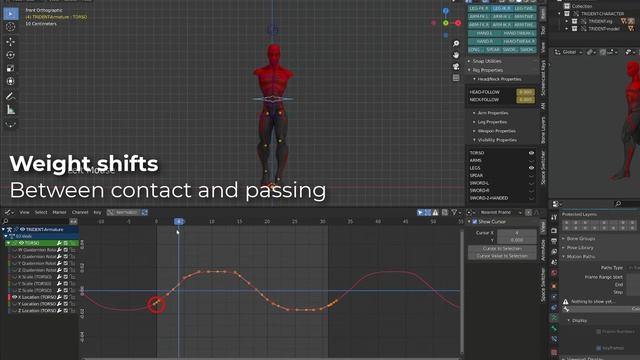Open Nearest Frame pivot dropdown
Image resolution: width=640 pixels, height=360 pixels.
pos(500,212)
